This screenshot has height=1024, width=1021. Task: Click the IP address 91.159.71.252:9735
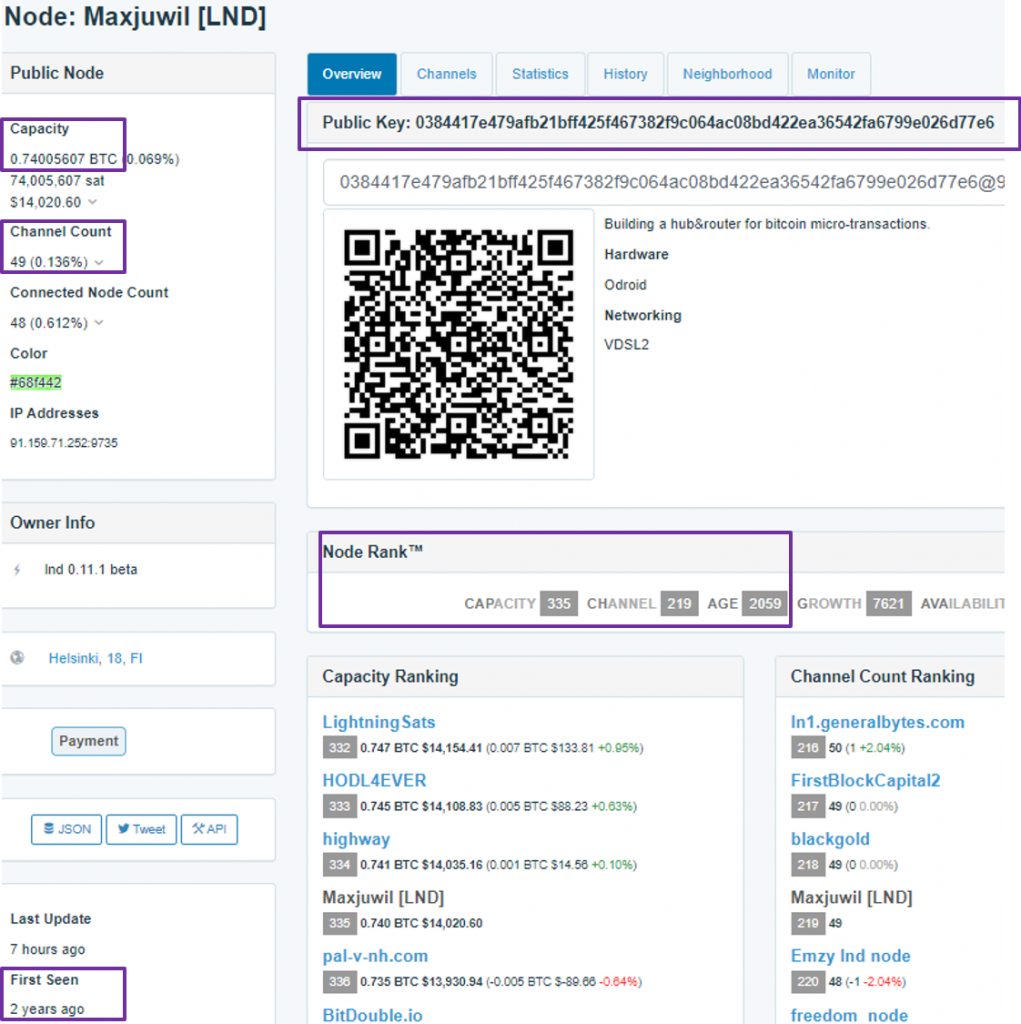pyautogui.click(x=64, y=443)
